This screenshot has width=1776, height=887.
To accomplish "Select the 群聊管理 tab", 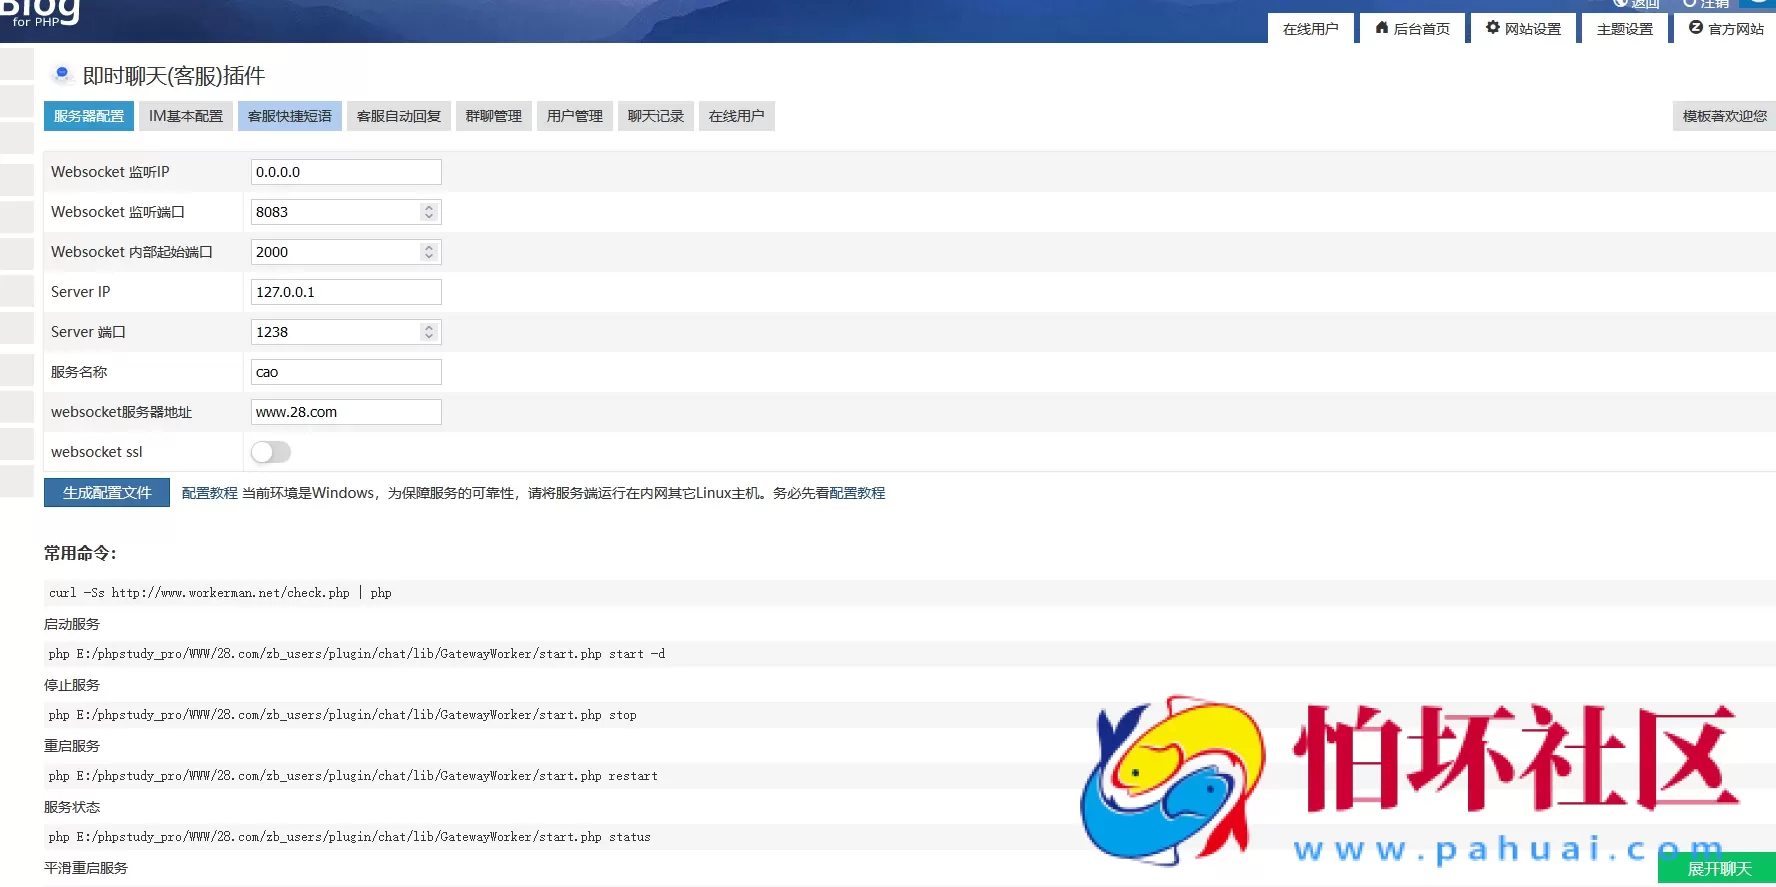I will pyautogui.click(x=494, y=116).
